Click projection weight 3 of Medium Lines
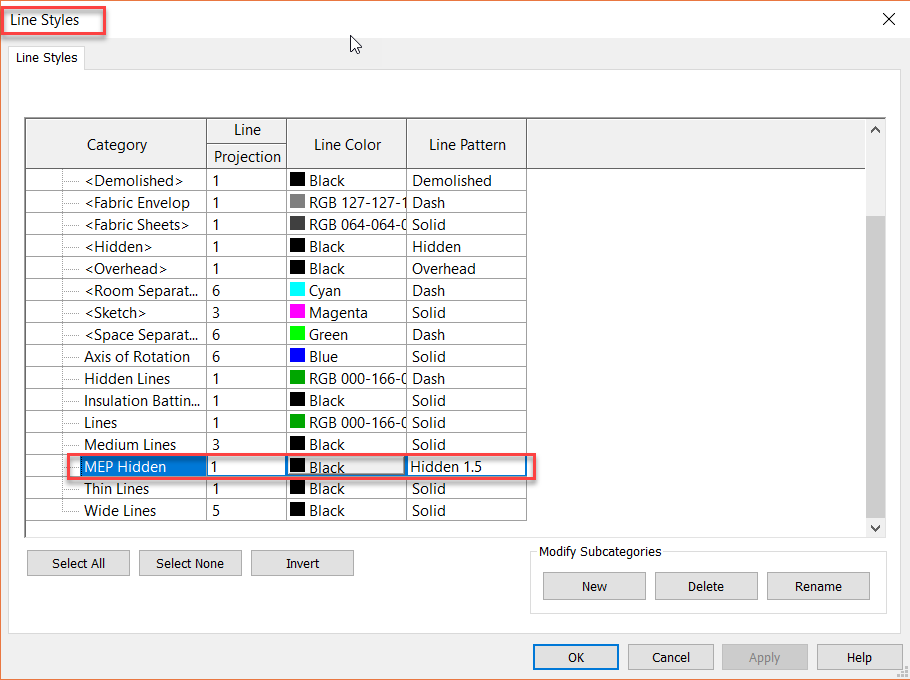Screen dimensions: 910x680 coord(247,444)
